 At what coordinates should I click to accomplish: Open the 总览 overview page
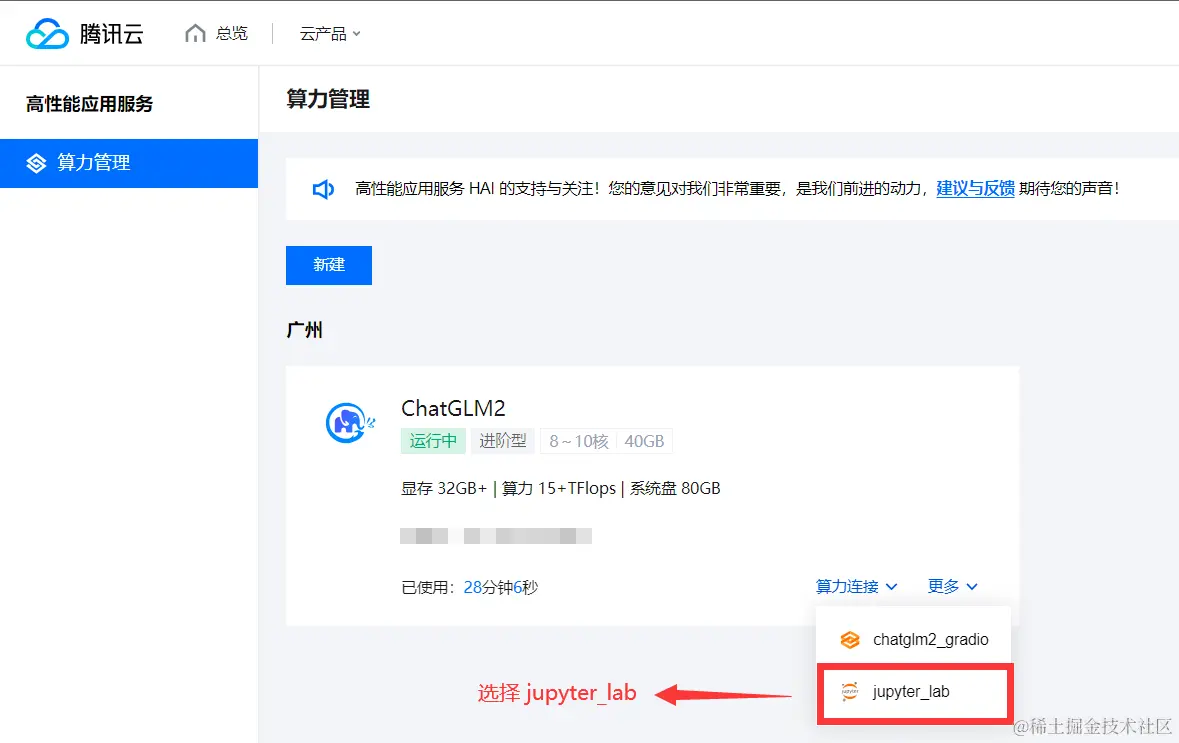tap(232, 33)
